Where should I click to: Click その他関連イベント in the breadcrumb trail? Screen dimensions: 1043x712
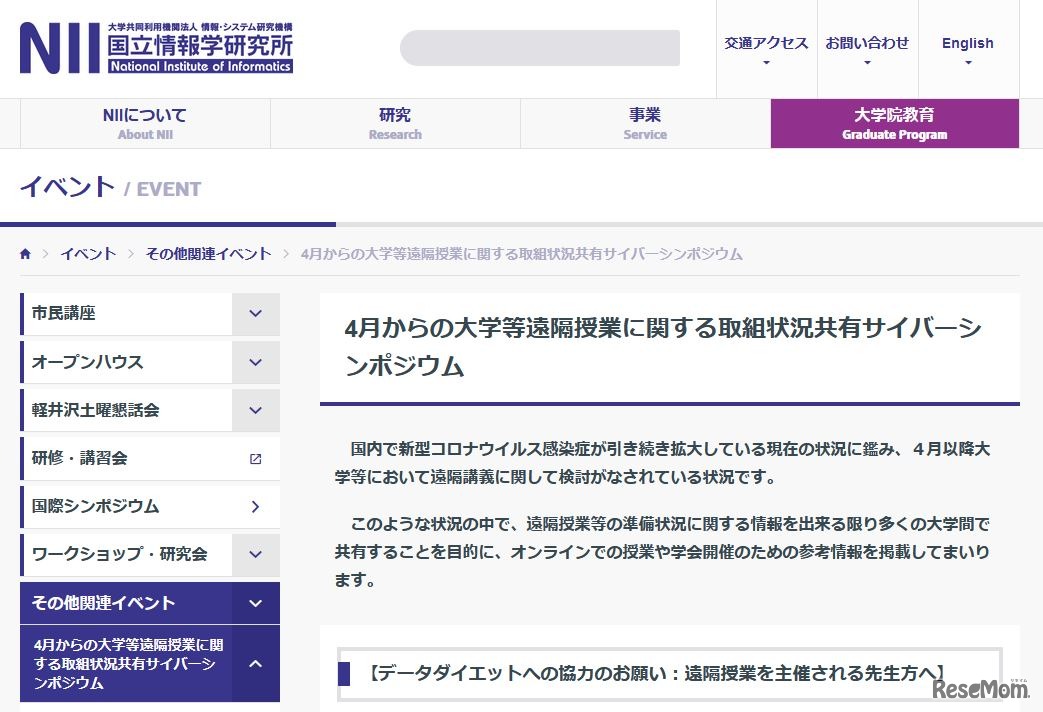pos(205,254)
